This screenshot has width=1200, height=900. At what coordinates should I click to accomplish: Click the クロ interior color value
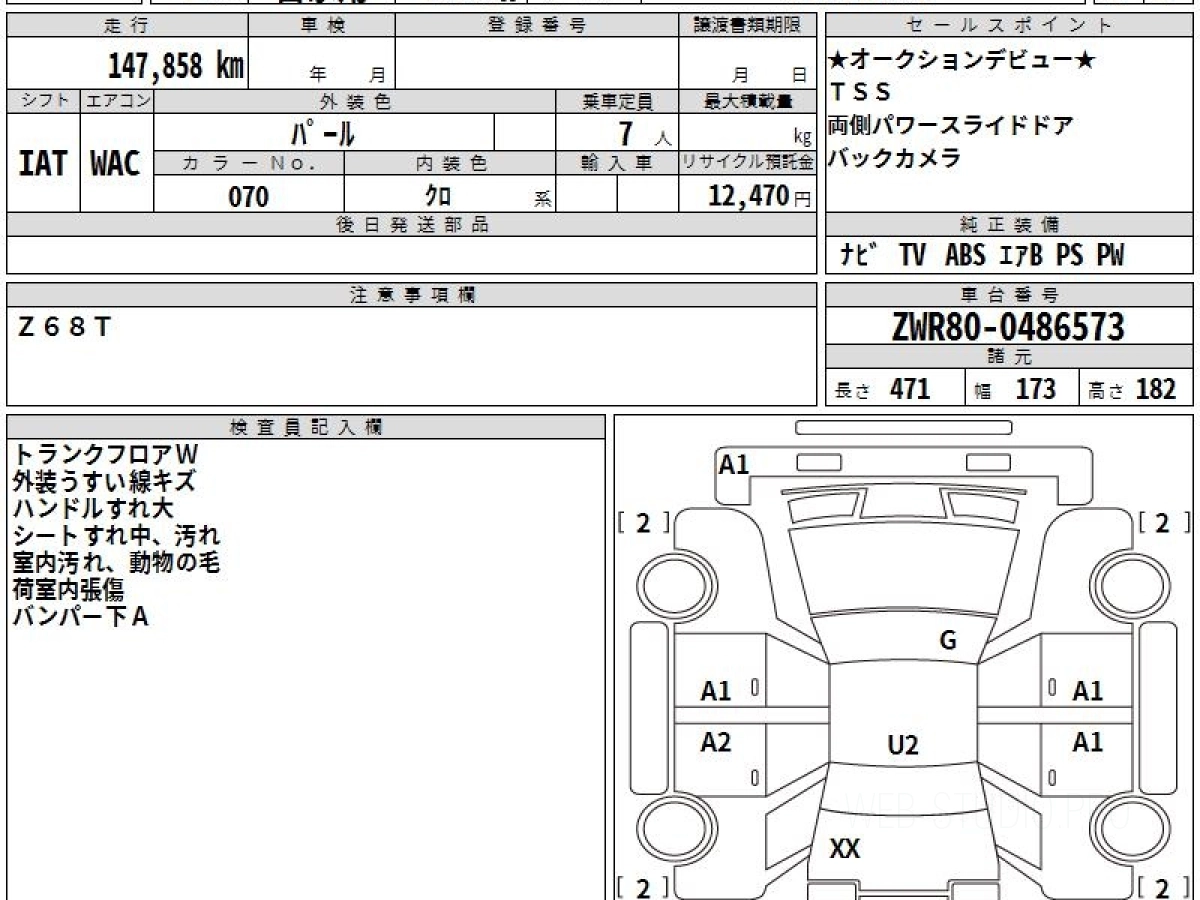point(437,196)
